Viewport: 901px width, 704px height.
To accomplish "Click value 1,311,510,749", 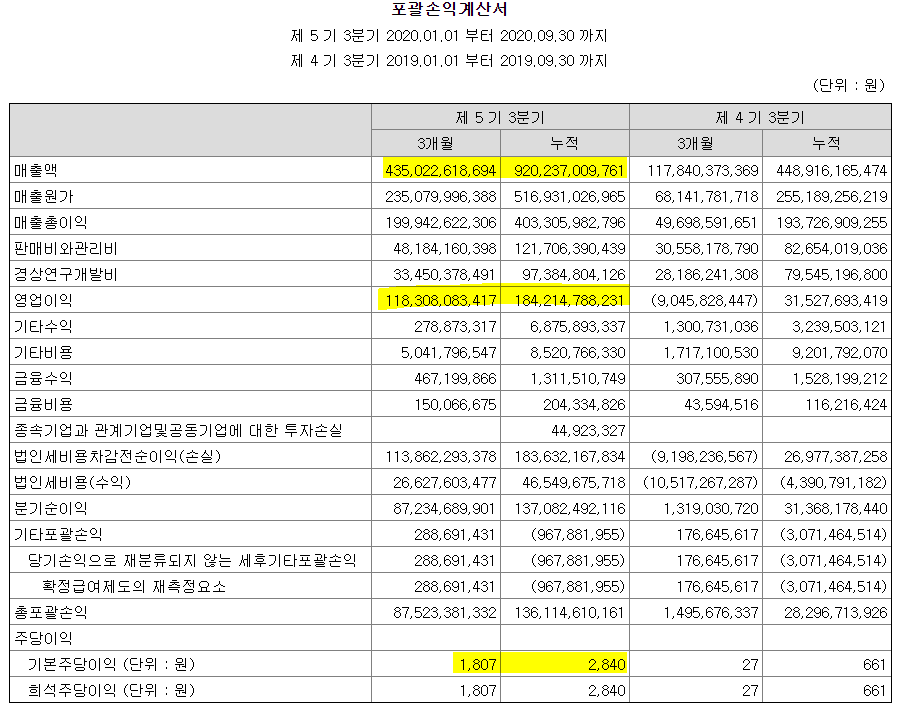I will (x=577, y=378).
